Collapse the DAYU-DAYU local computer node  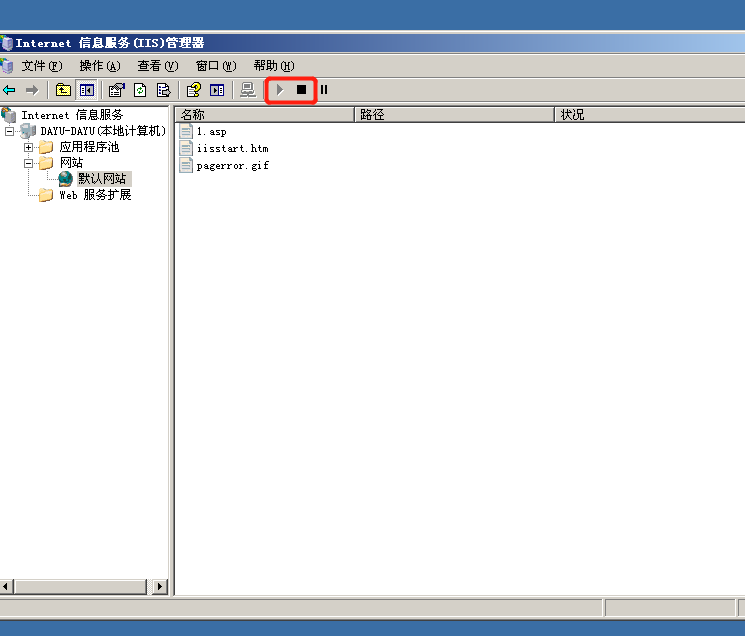coord(9,131)
